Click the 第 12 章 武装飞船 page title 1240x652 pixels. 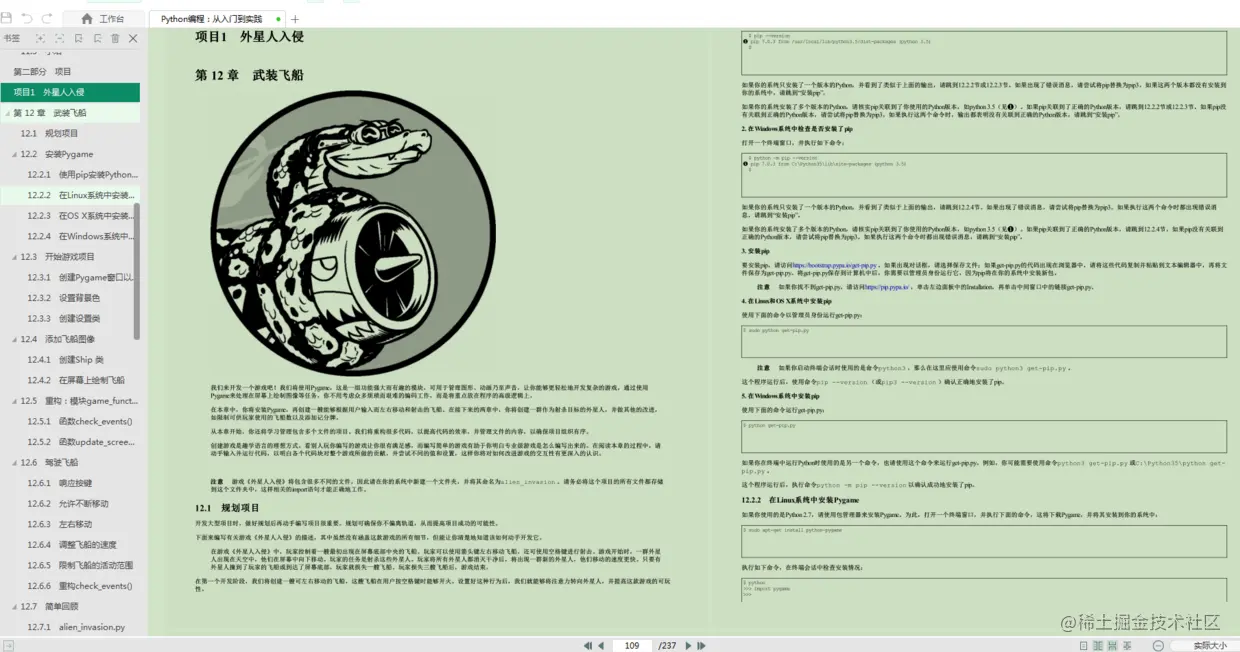coord(248,75)
